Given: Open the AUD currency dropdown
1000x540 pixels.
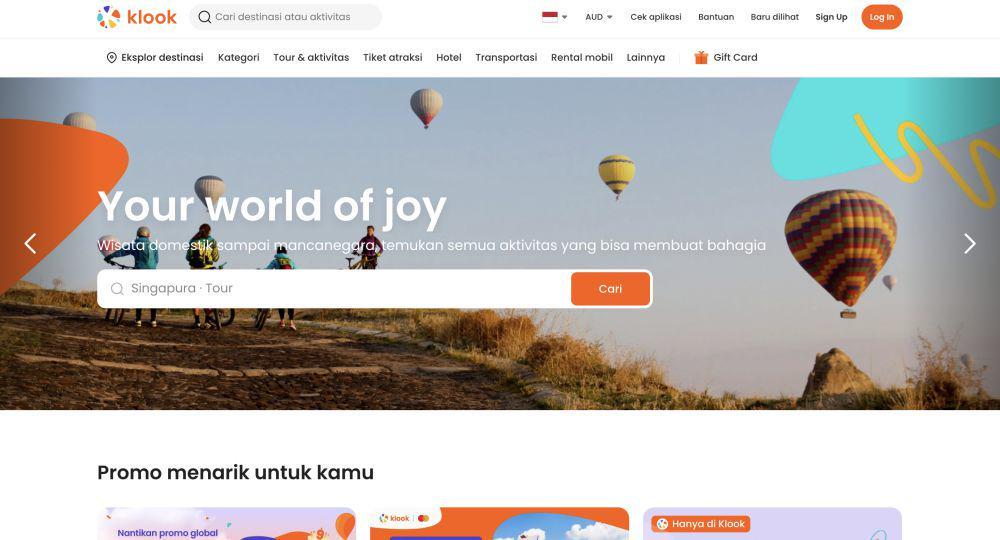Looking at the screenshot, I should [x=599, y=17].
